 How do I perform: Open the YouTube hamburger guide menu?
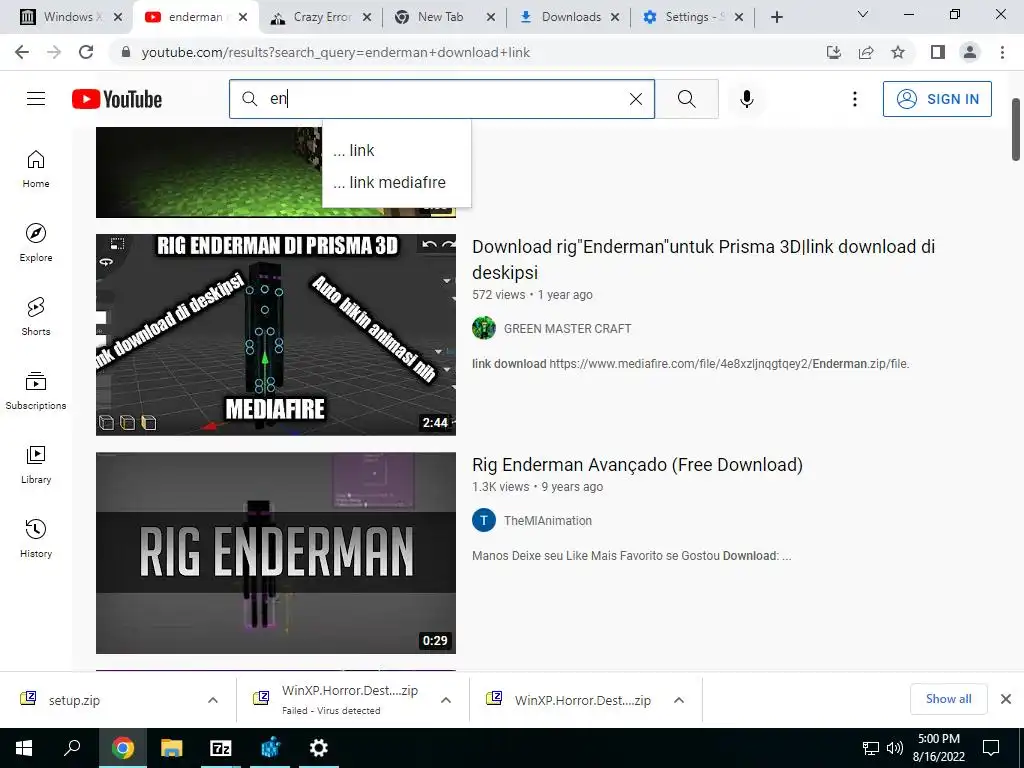tap(36, 99)
